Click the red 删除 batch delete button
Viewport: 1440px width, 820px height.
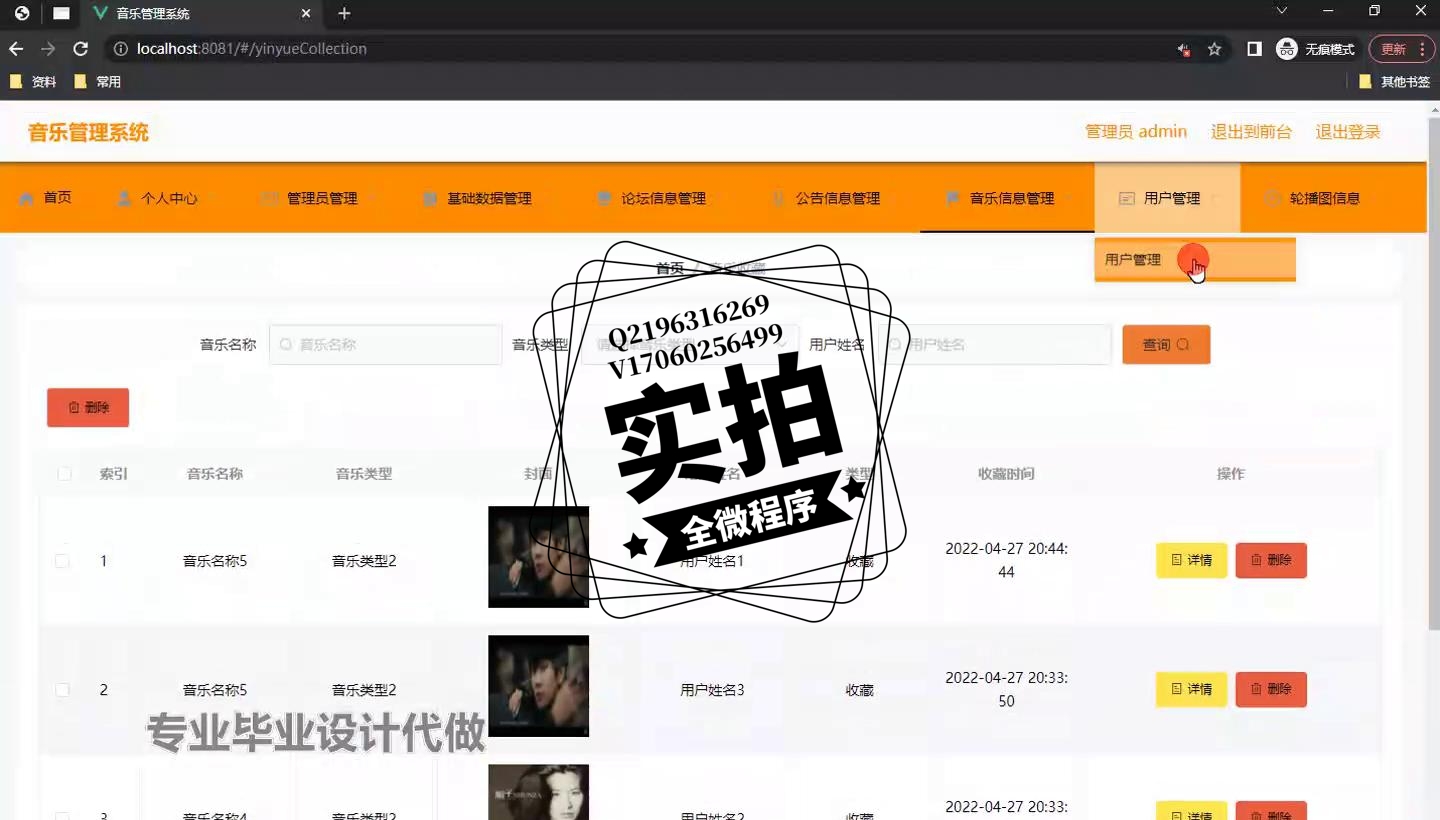88,408
